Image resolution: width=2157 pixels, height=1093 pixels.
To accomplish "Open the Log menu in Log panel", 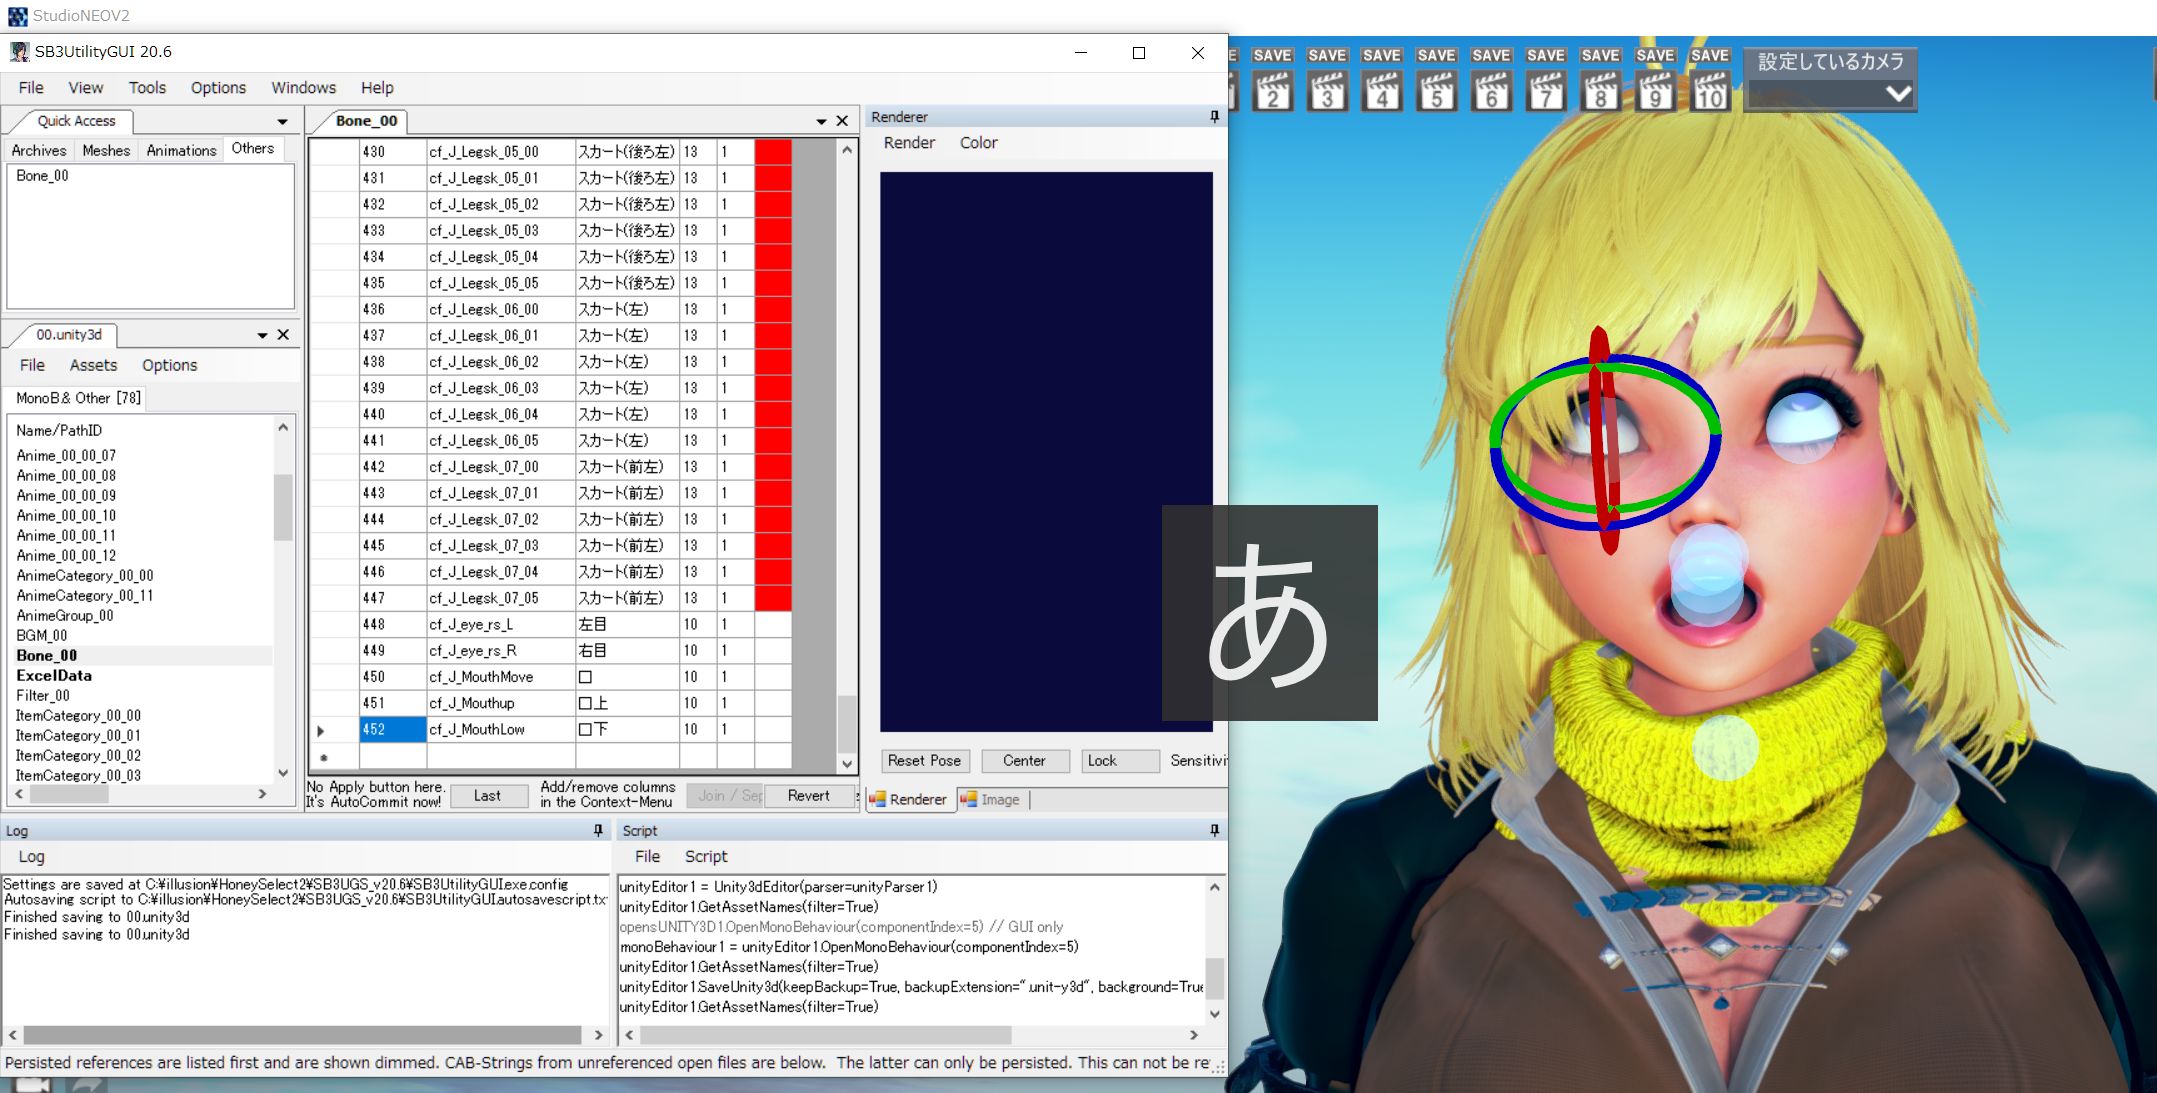I will pos(31,857).
